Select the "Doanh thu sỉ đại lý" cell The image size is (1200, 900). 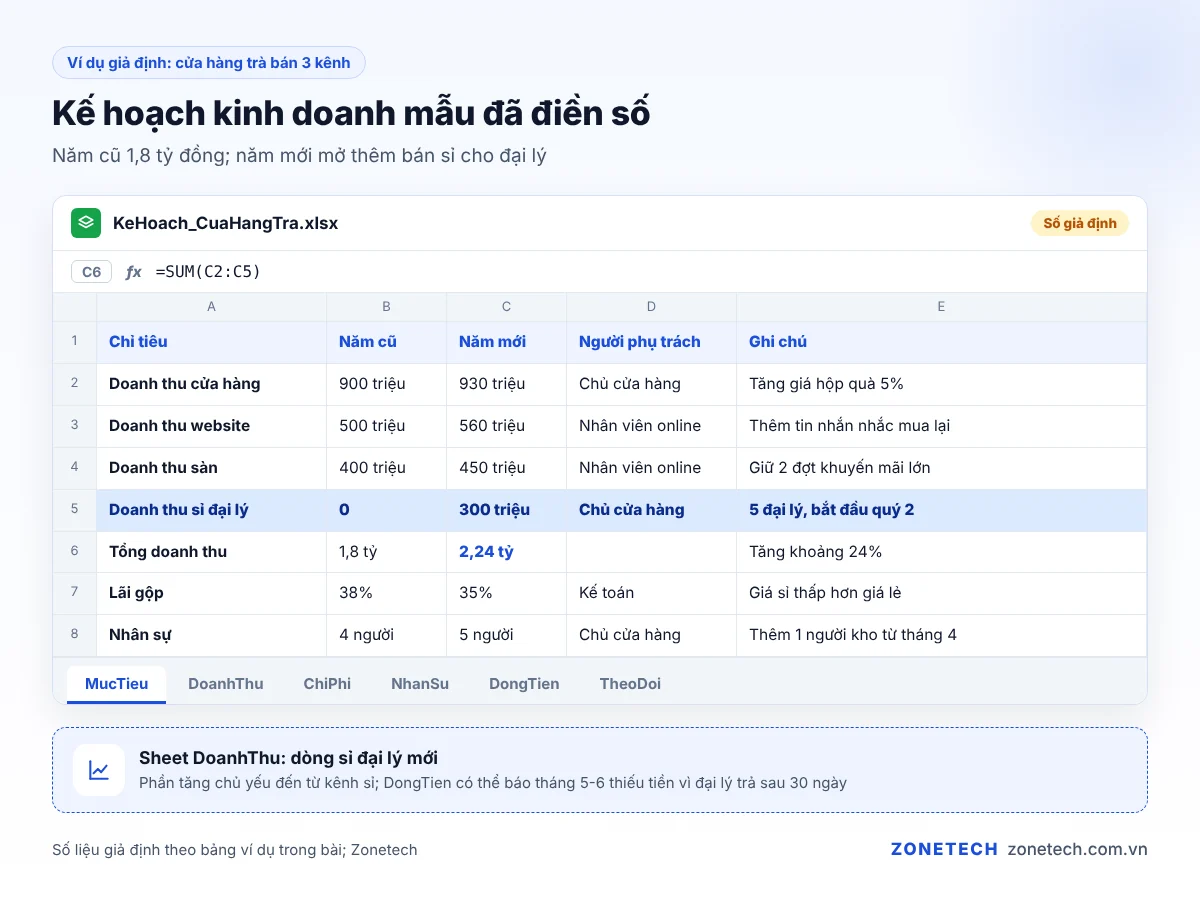point(211,510)
